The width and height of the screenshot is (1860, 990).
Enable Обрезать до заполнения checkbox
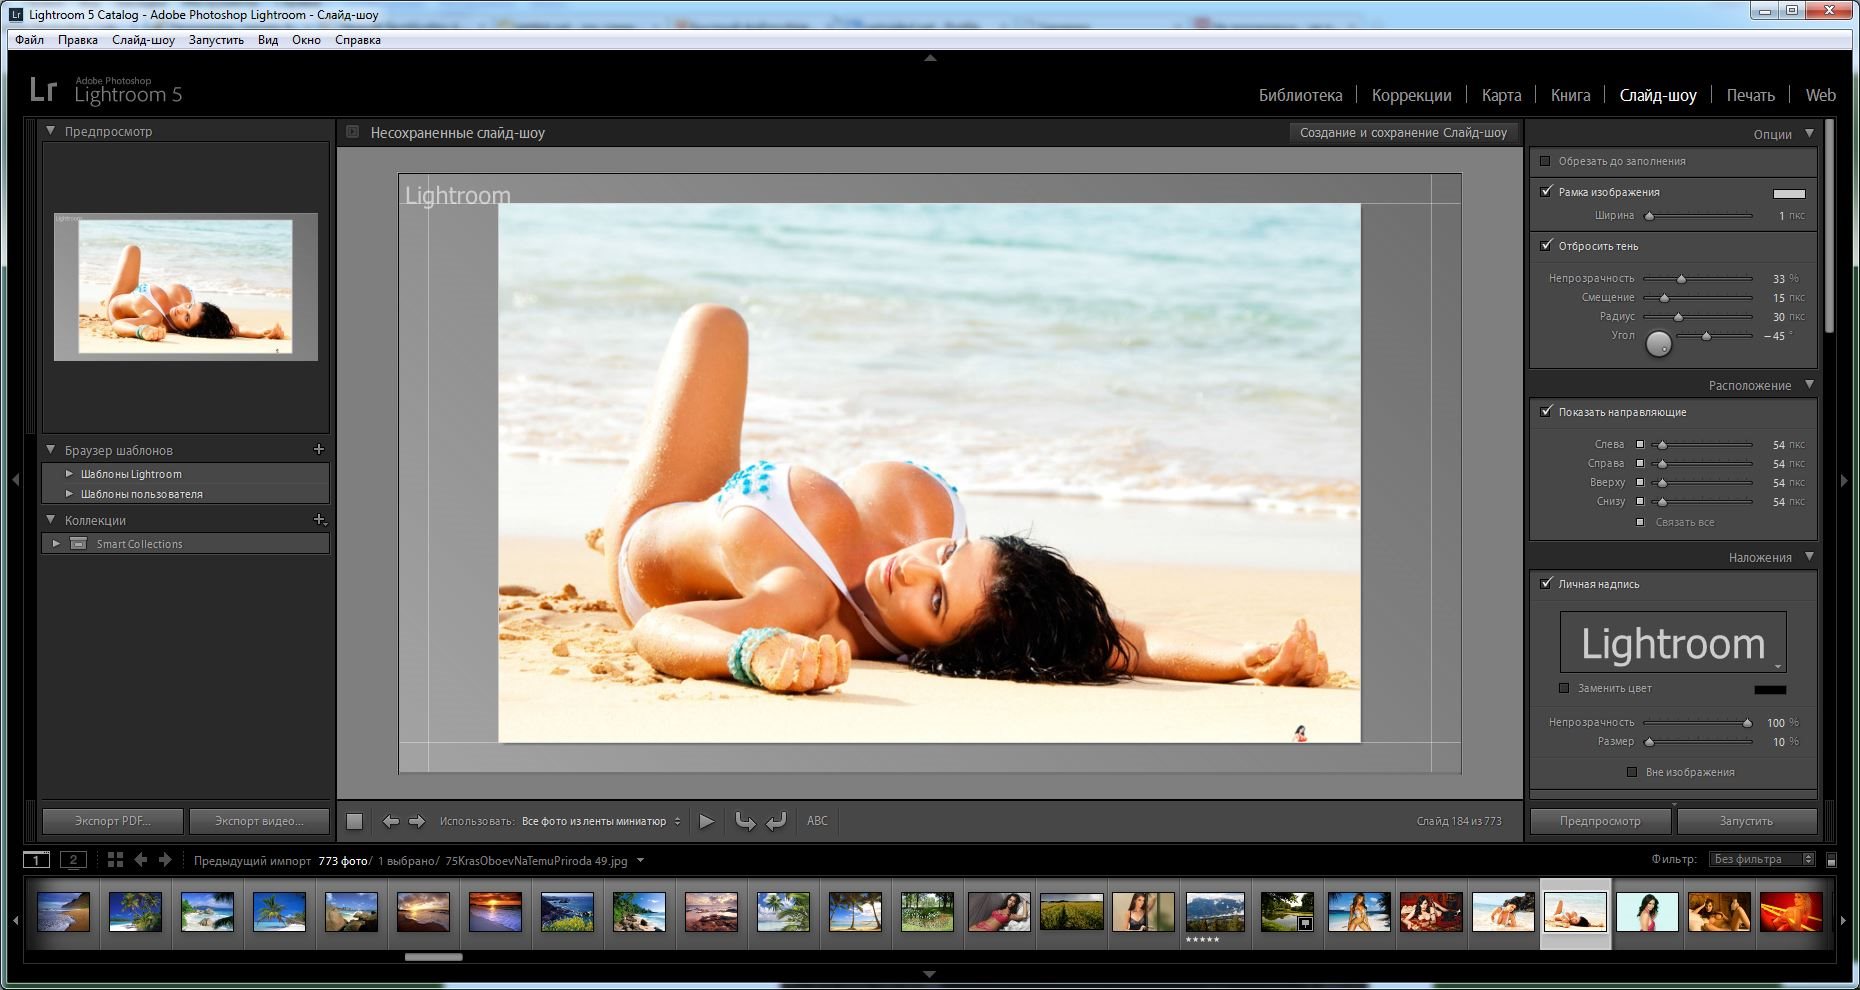[x=1545, y=161]
